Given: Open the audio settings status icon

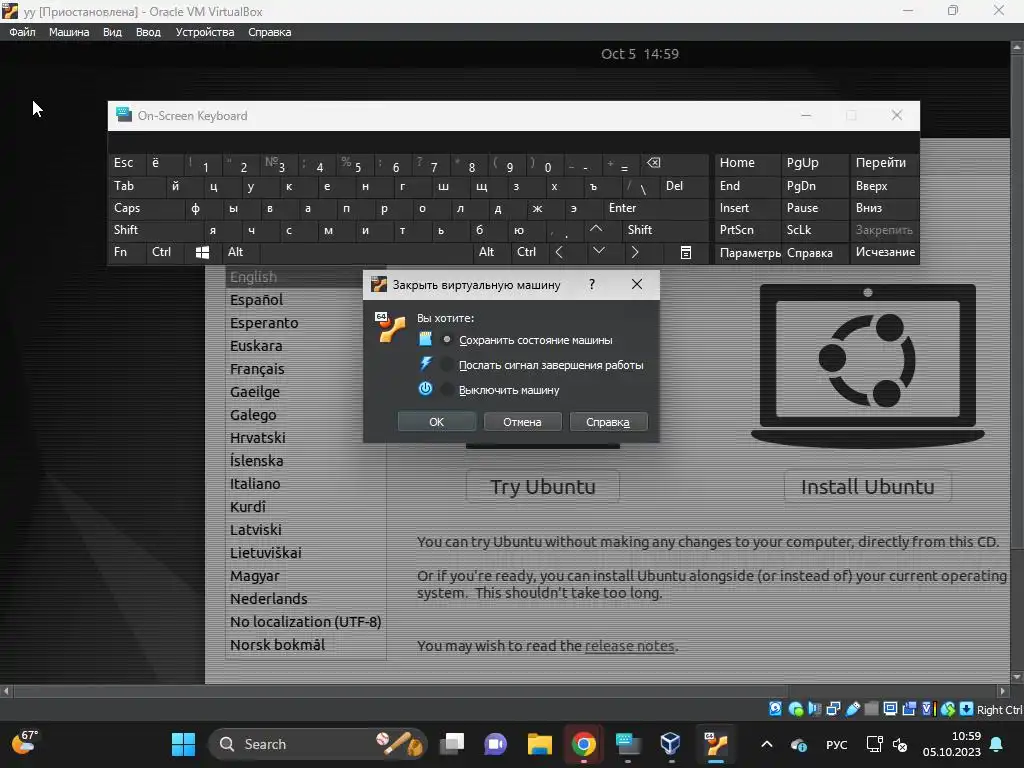Looking at the screenshot, I should (x=814, y=709).
